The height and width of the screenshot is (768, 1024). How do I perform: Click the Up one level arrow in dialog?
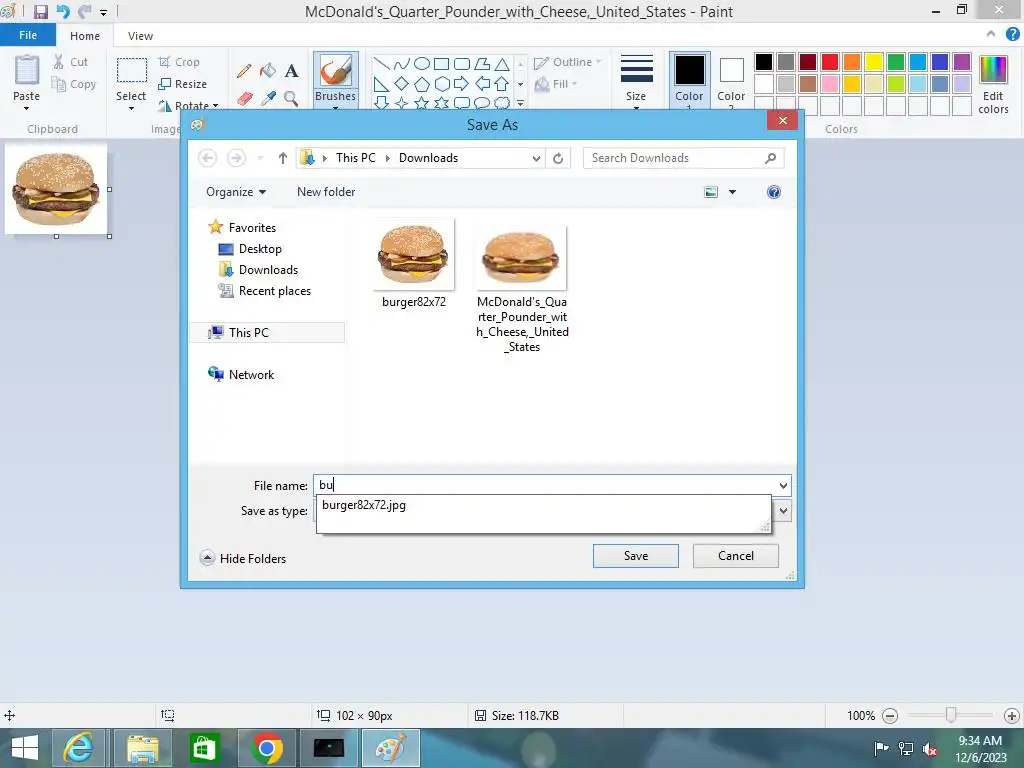(283, 158)
